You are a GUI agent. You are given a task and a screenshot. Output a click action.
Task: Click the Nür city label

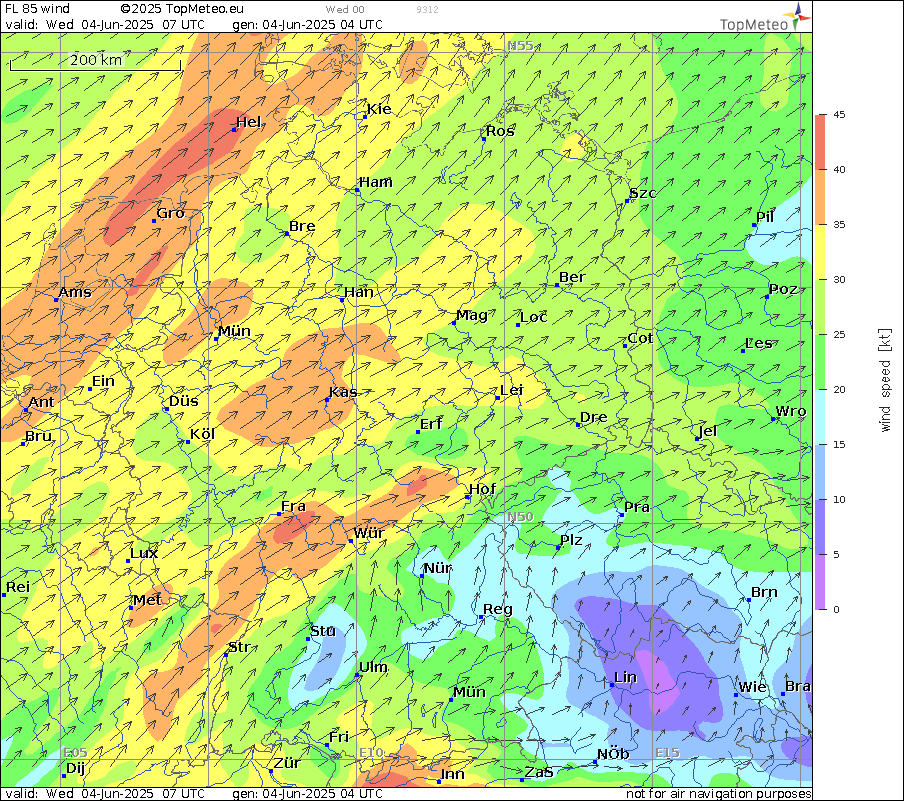click(x=438, y=568)
